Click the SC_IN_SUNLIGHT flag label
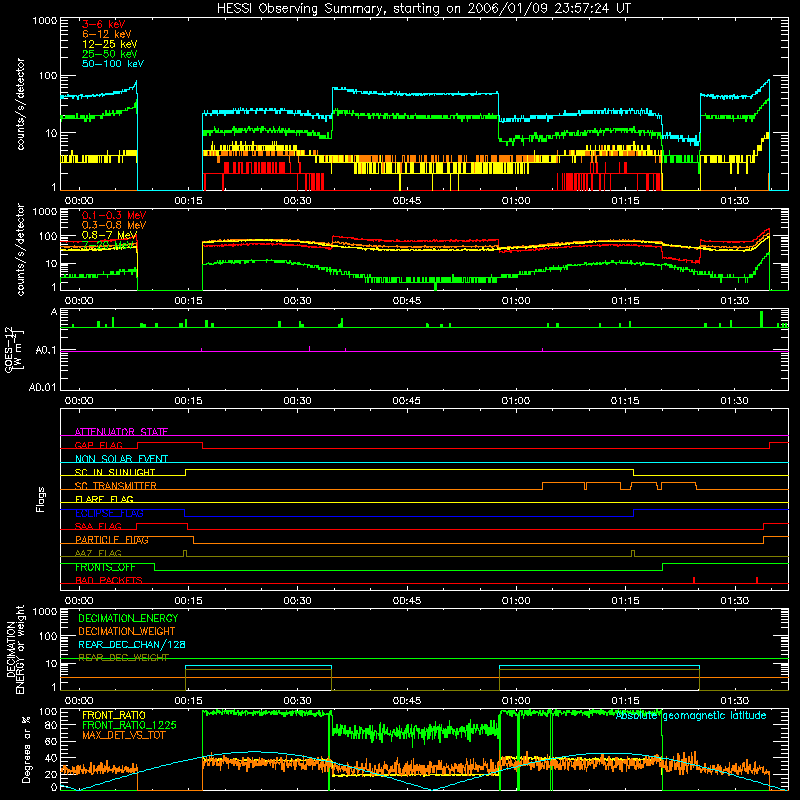 [x=115, y=472]
